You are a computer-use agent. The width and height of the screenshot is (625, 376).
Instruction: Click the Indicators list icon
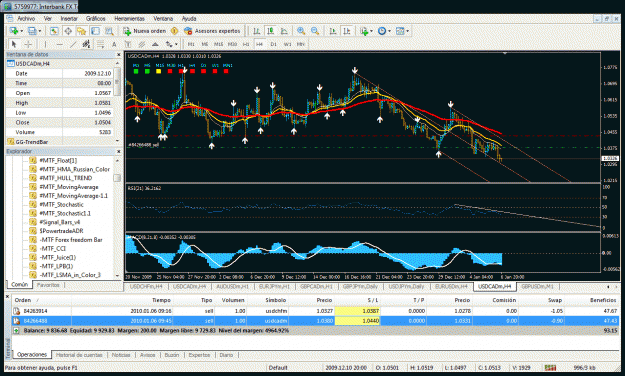tap(364, 31)
